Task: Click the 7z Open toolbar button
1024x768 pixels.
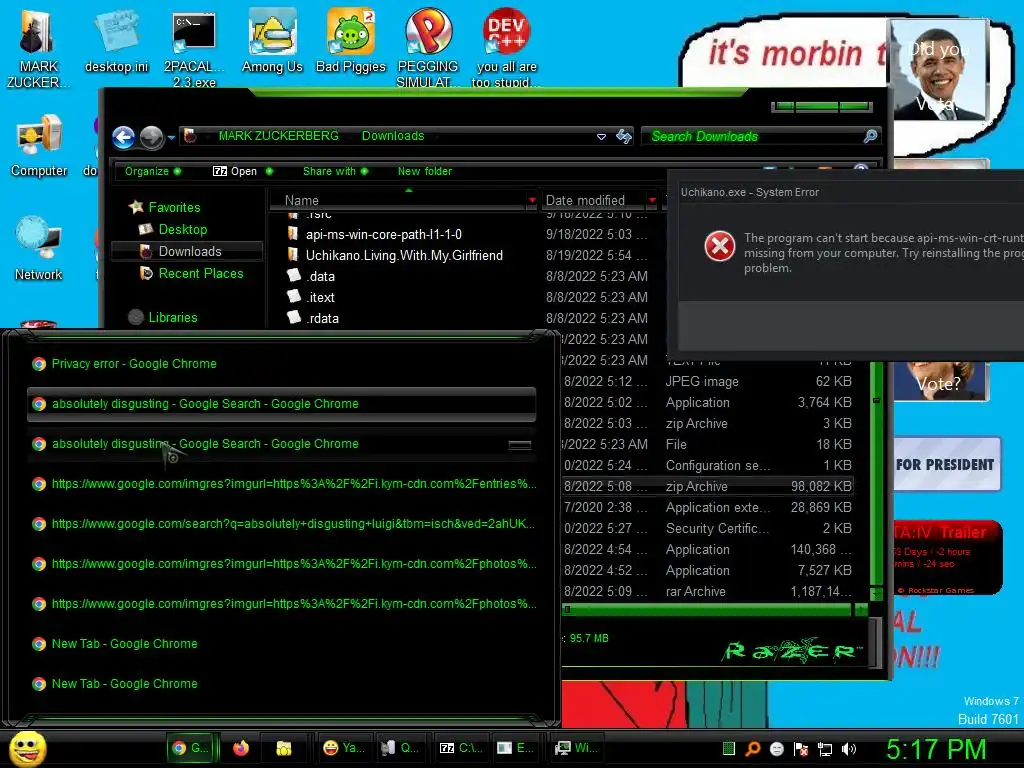Action: click(235, 171)
